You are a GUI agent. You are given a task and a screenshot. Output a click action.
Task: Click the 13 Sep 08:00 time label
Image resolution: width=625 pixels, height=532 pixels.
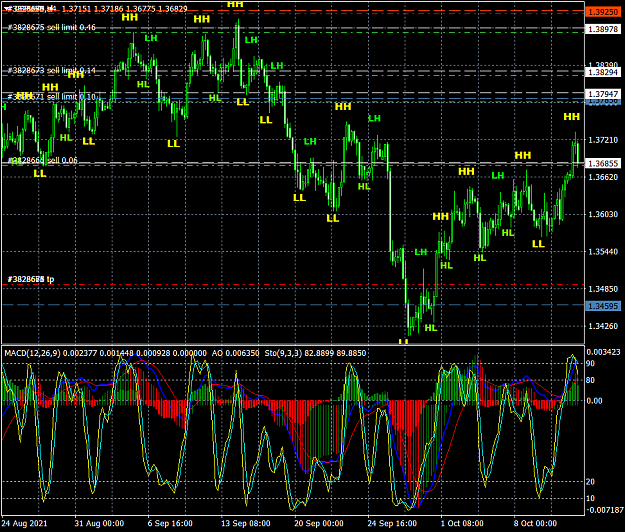click(246, 523)
